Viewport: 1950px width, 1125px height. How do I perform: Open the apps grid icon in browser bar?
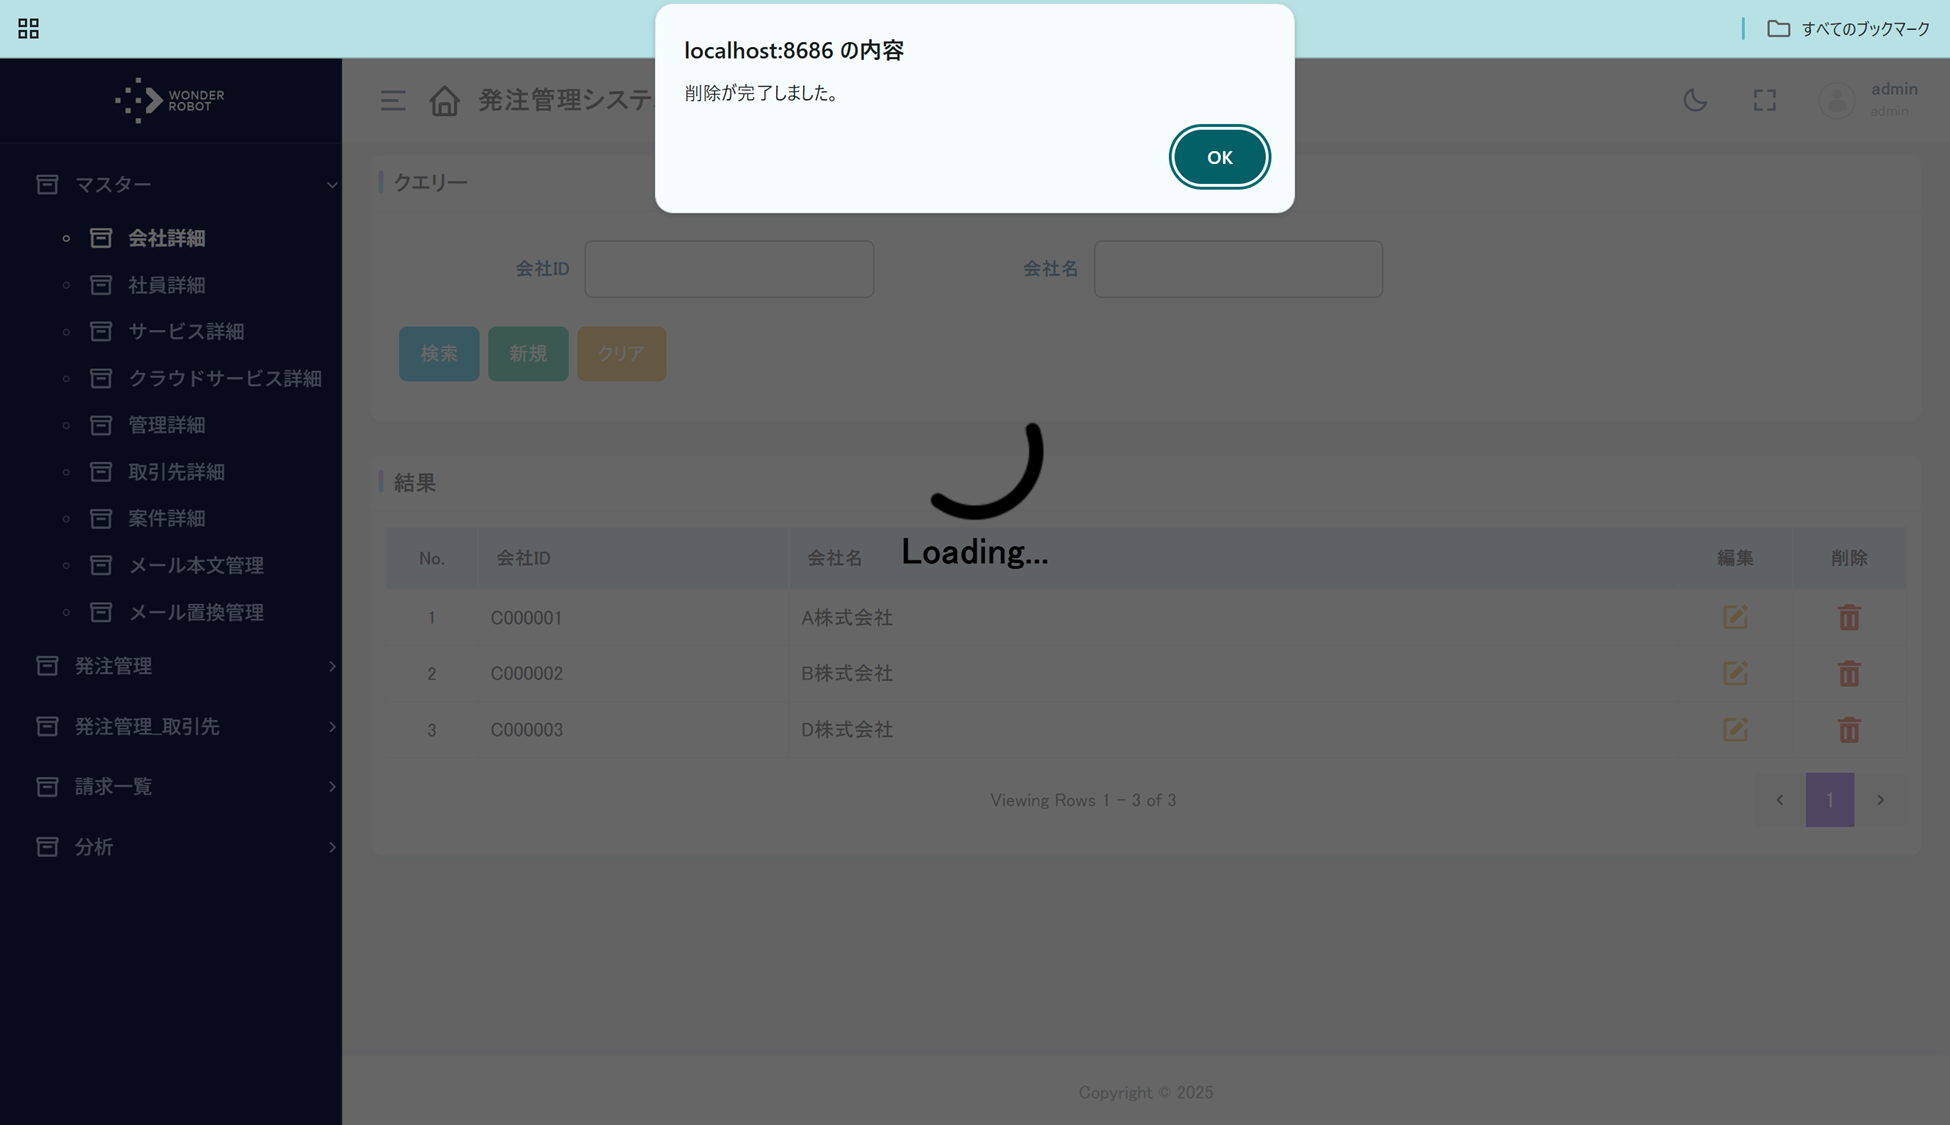[29, 28]
